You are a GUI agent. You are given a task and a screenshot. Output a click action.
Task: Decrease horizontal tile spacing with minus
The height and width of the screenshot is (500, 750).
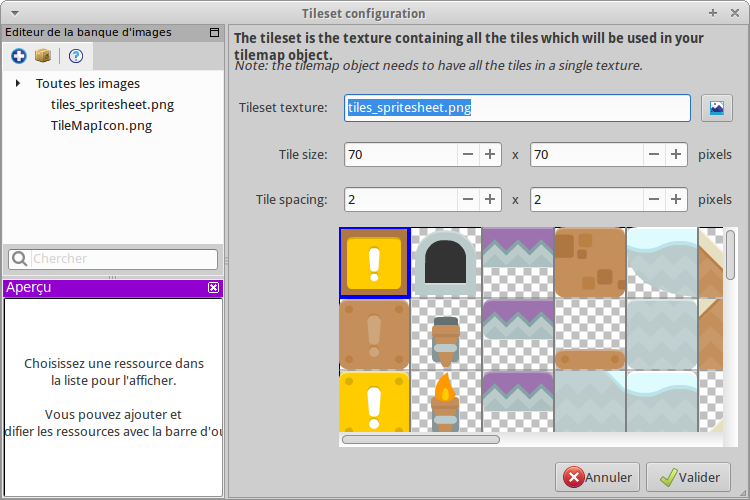(468, 200)
